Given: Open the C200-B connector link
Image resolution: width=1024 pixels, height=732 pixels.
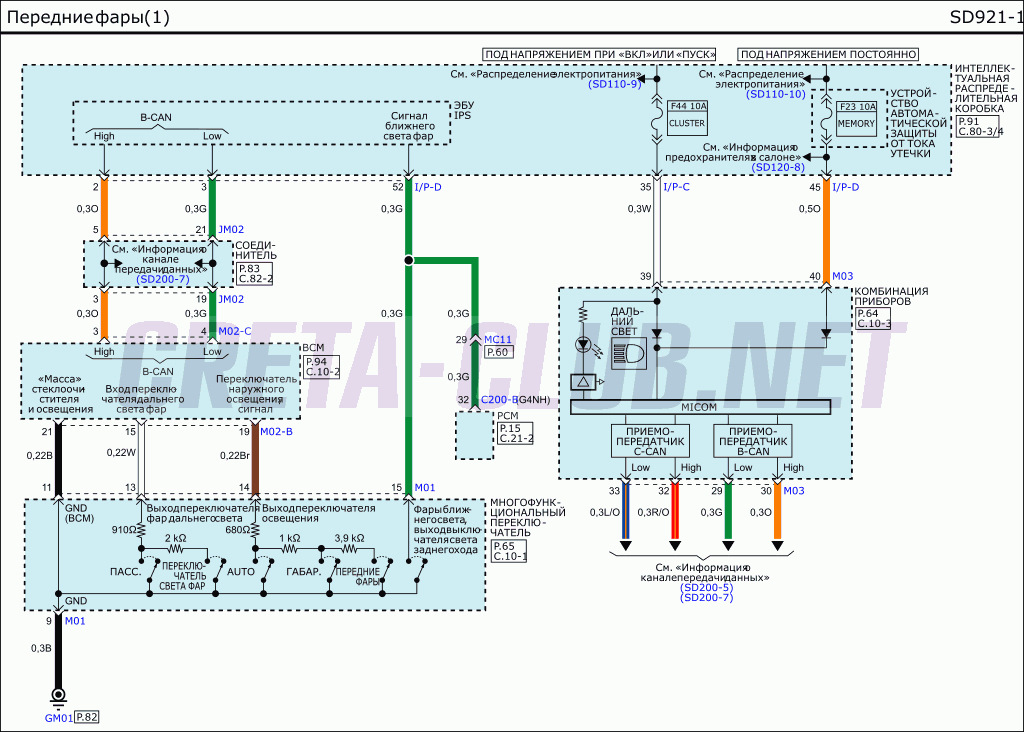Looking at the screenshot, I should tap(498, 400).
